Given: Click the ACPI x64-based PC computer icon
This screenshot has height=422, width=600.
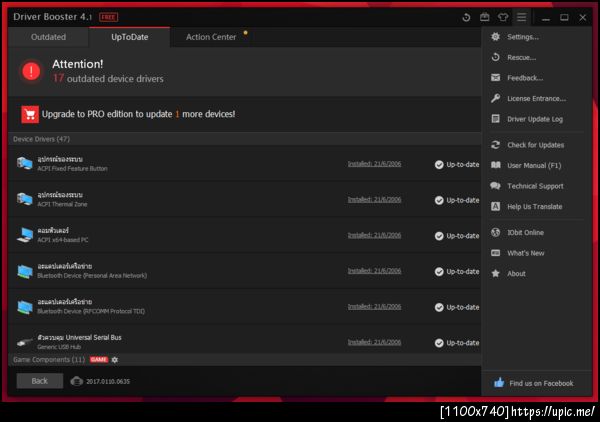Looking at the screenshot, I should [25, 235].
